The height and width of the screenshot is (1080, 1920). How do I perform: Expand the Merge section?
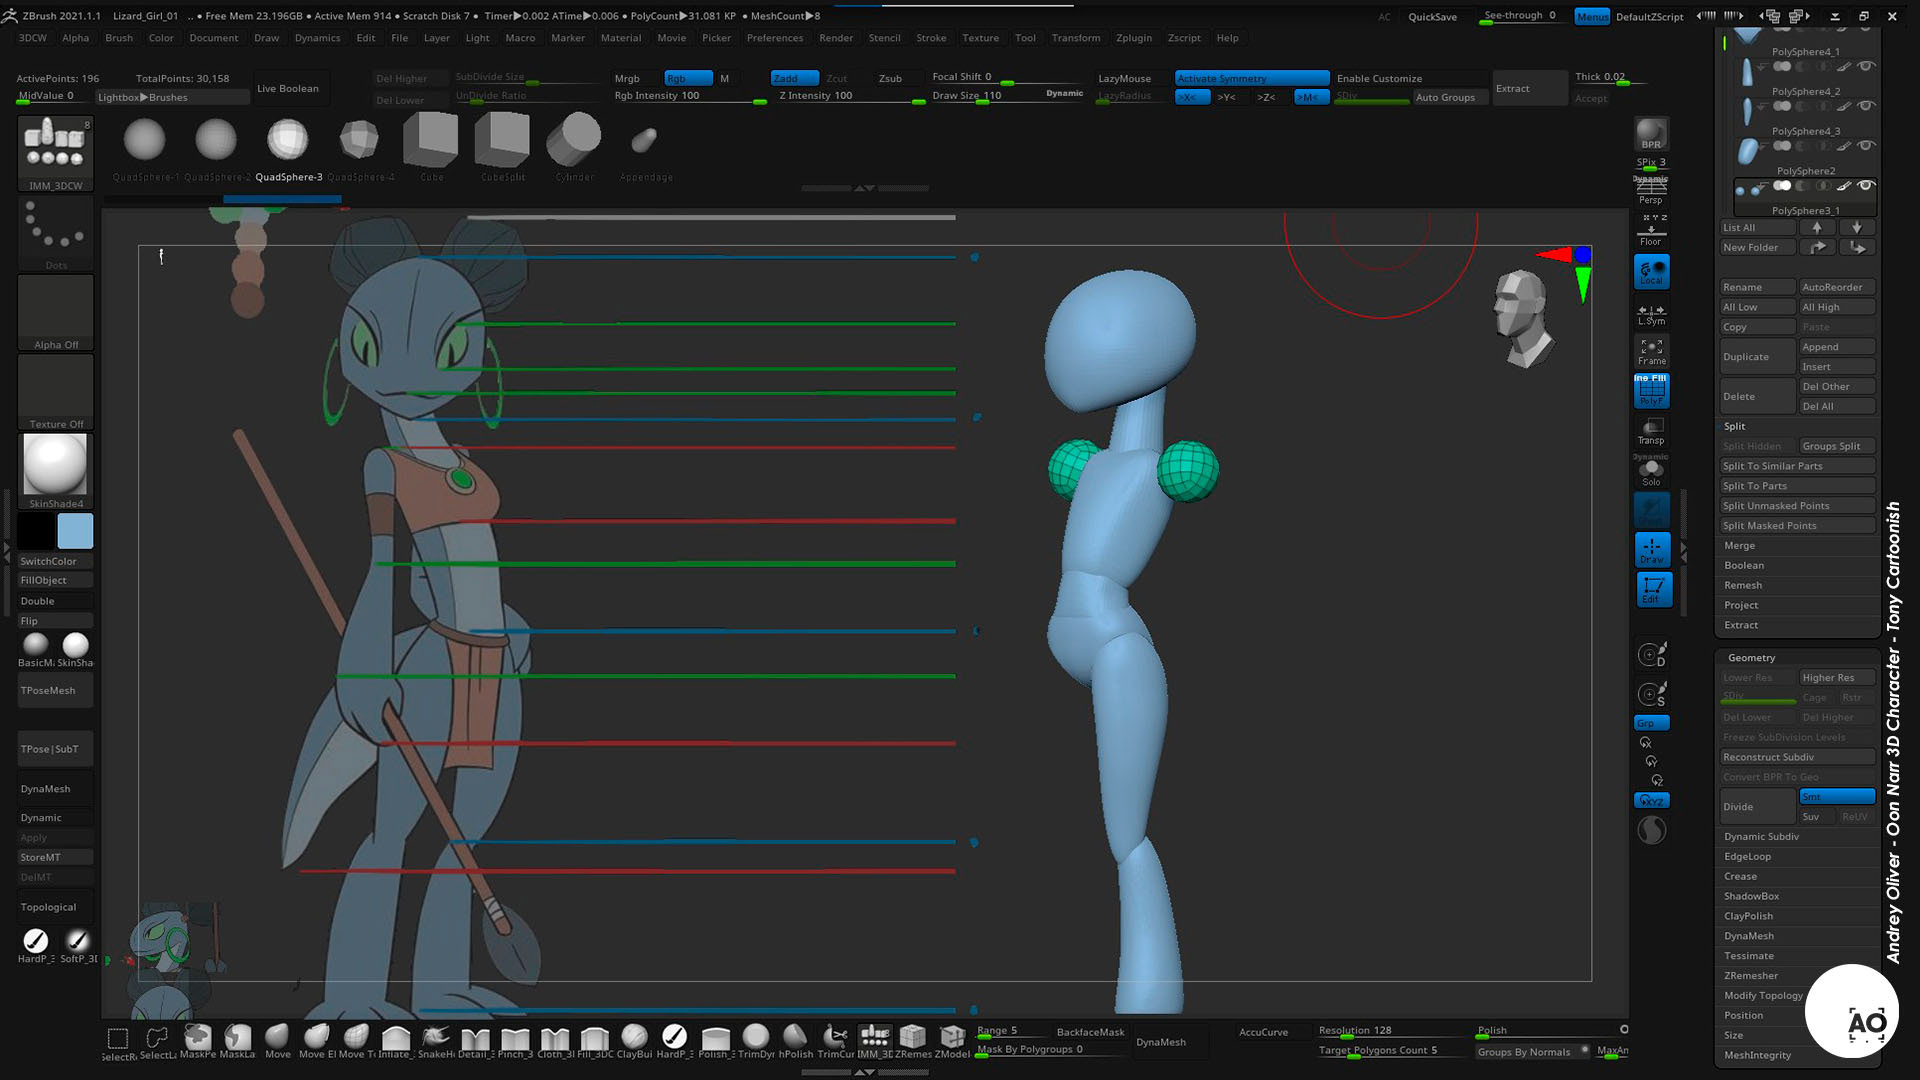click(x=1739, y=546)
